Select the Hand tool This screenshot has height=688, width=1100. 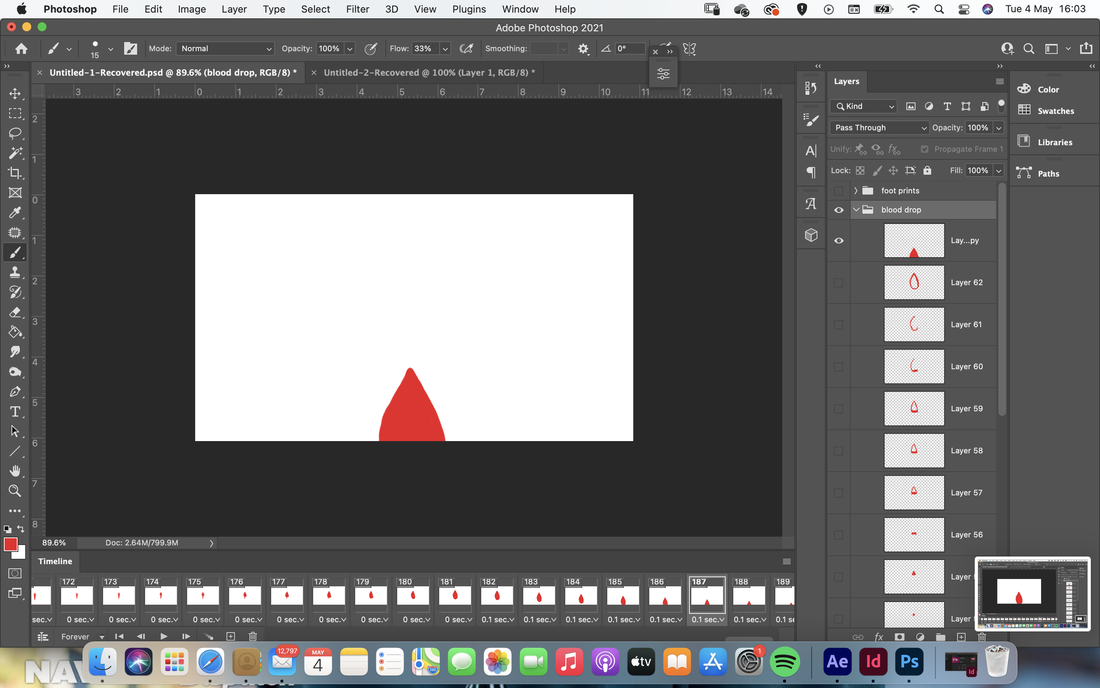(15, 471)
